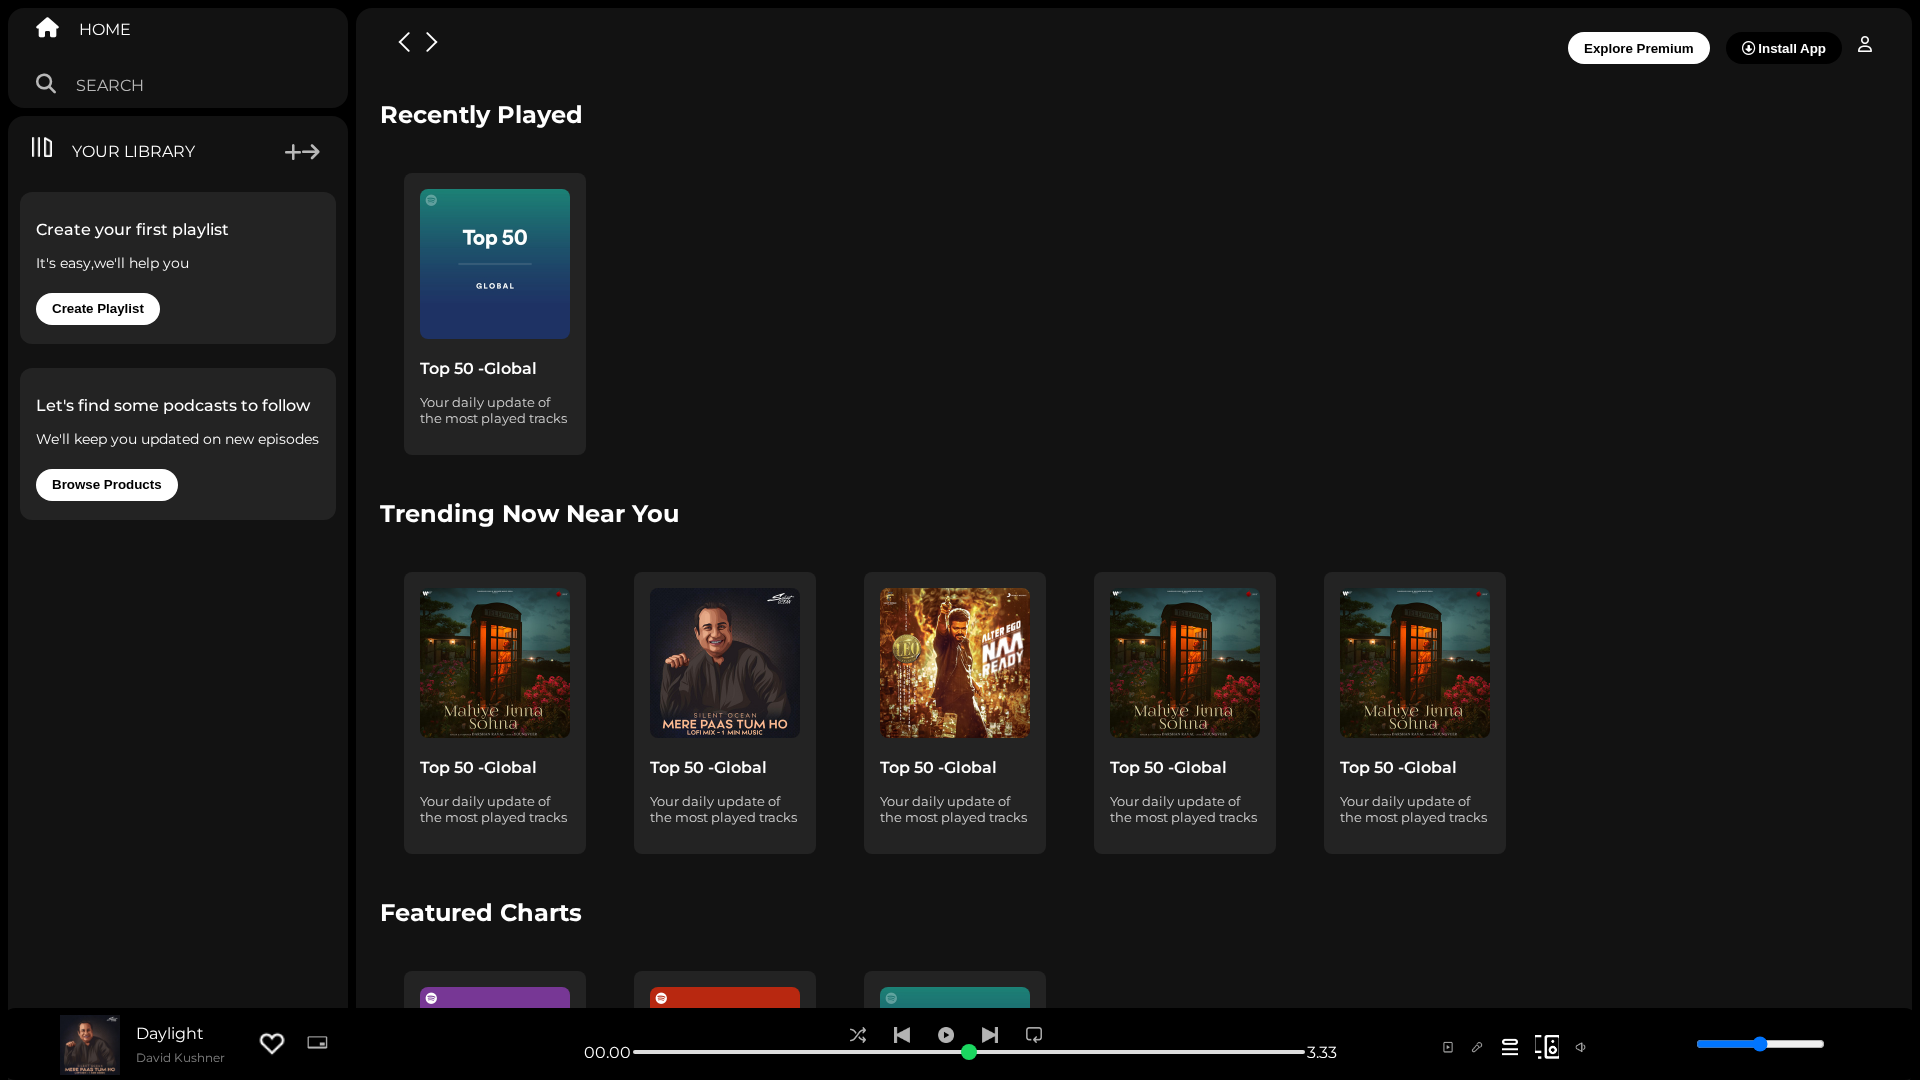Open connect to a device icon

coord(1547,1047)
